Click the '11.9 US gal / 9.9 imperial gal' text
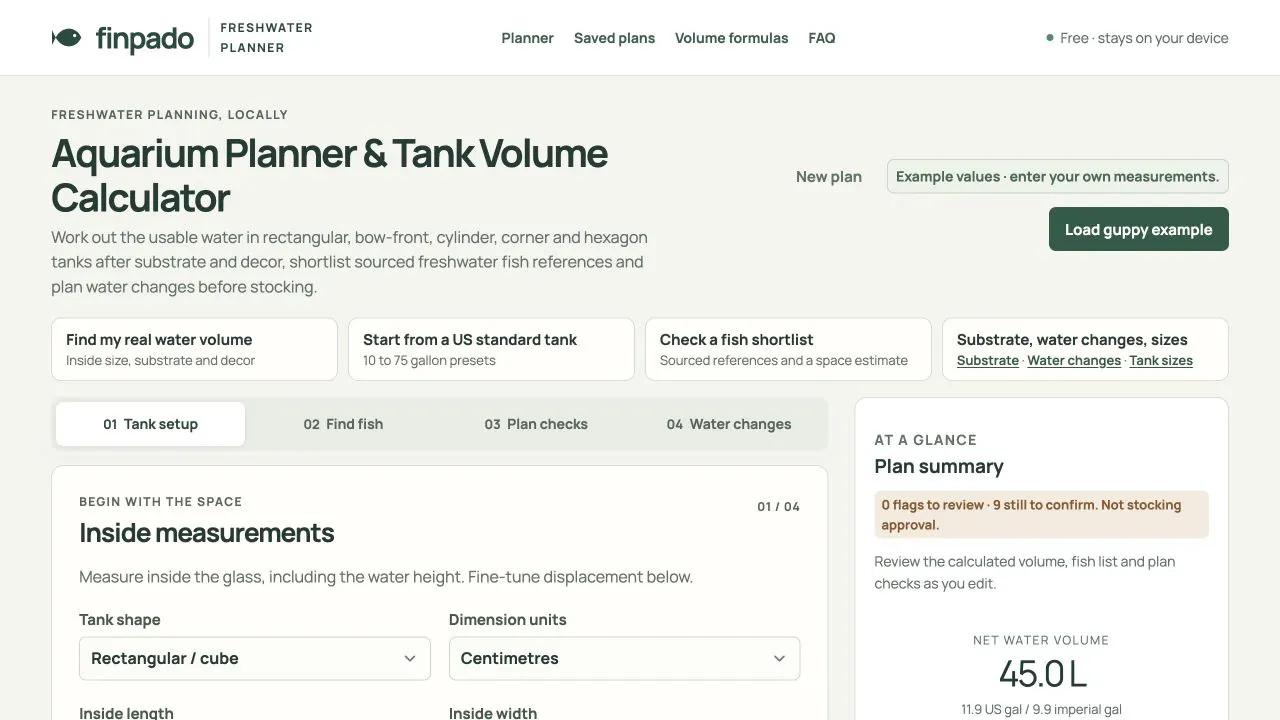Screen dimensions: 1280x720 pyautogui.click(x=1042, y=710)
